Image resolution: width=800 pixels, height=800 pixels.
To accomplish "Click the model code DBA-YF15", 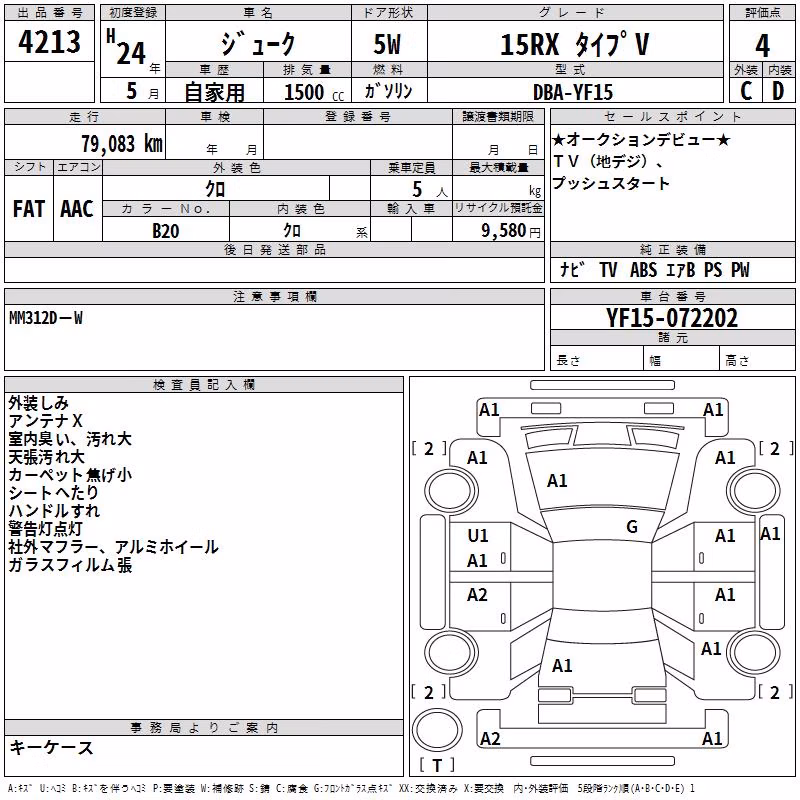I will coord(572,92).
